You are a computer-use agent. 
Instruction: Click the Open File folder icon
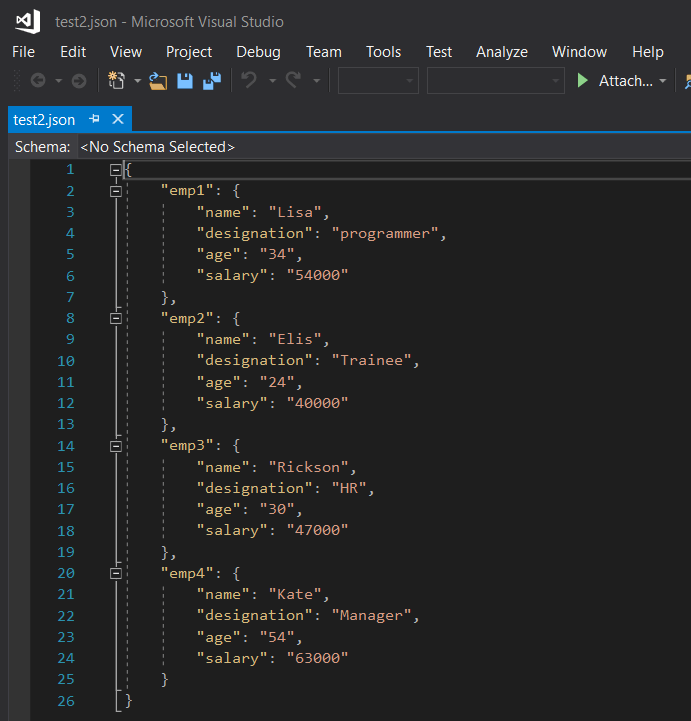click(158, 81)
